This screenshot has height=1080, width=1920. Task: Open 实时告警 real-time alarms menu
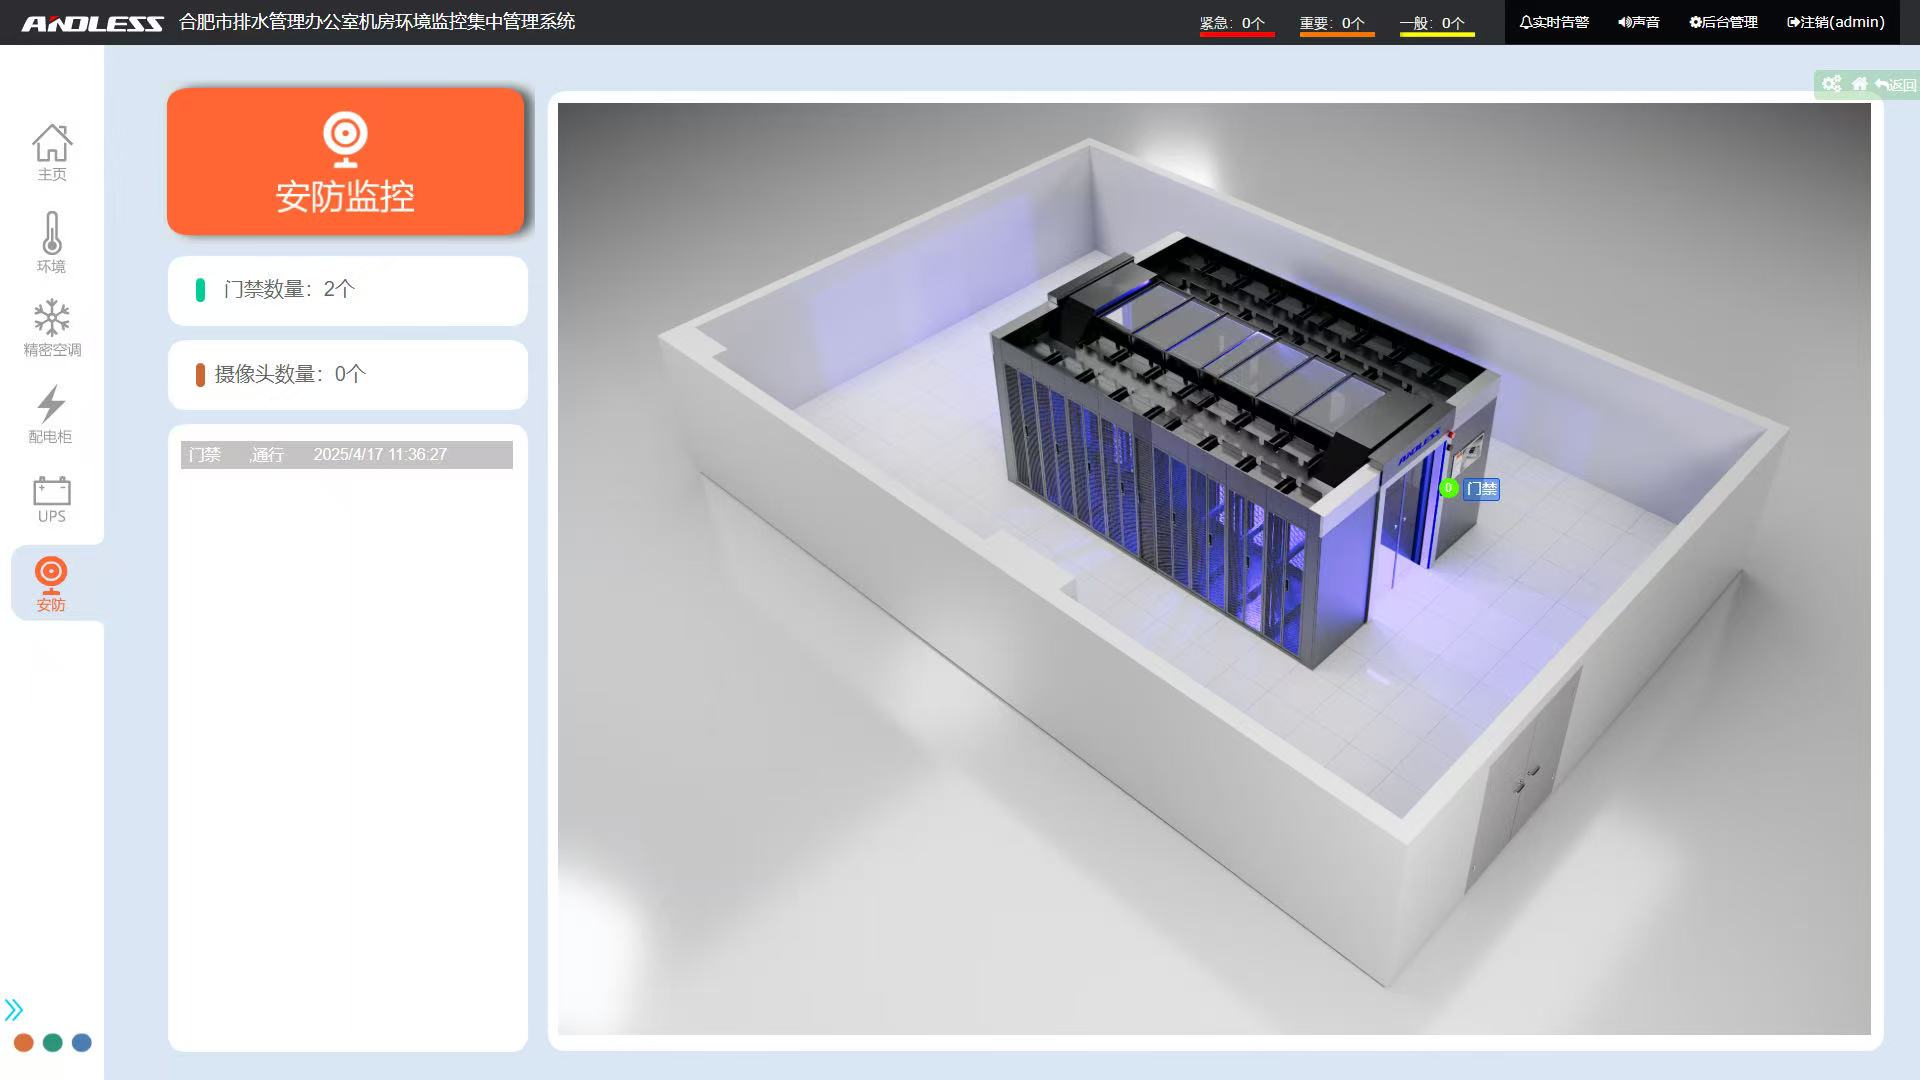coord(1554,22)
